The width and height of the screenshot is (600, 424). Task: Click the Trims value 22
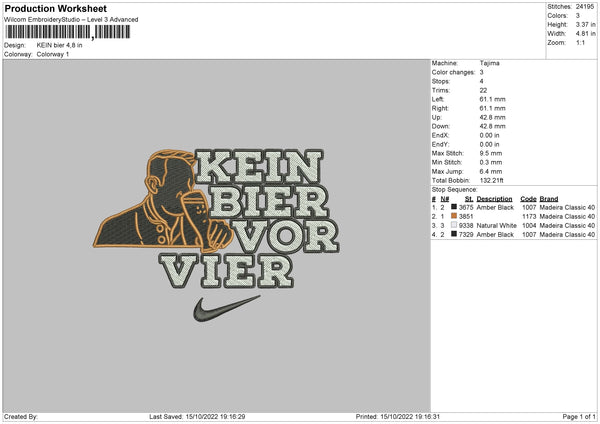(x=483, y=90)
